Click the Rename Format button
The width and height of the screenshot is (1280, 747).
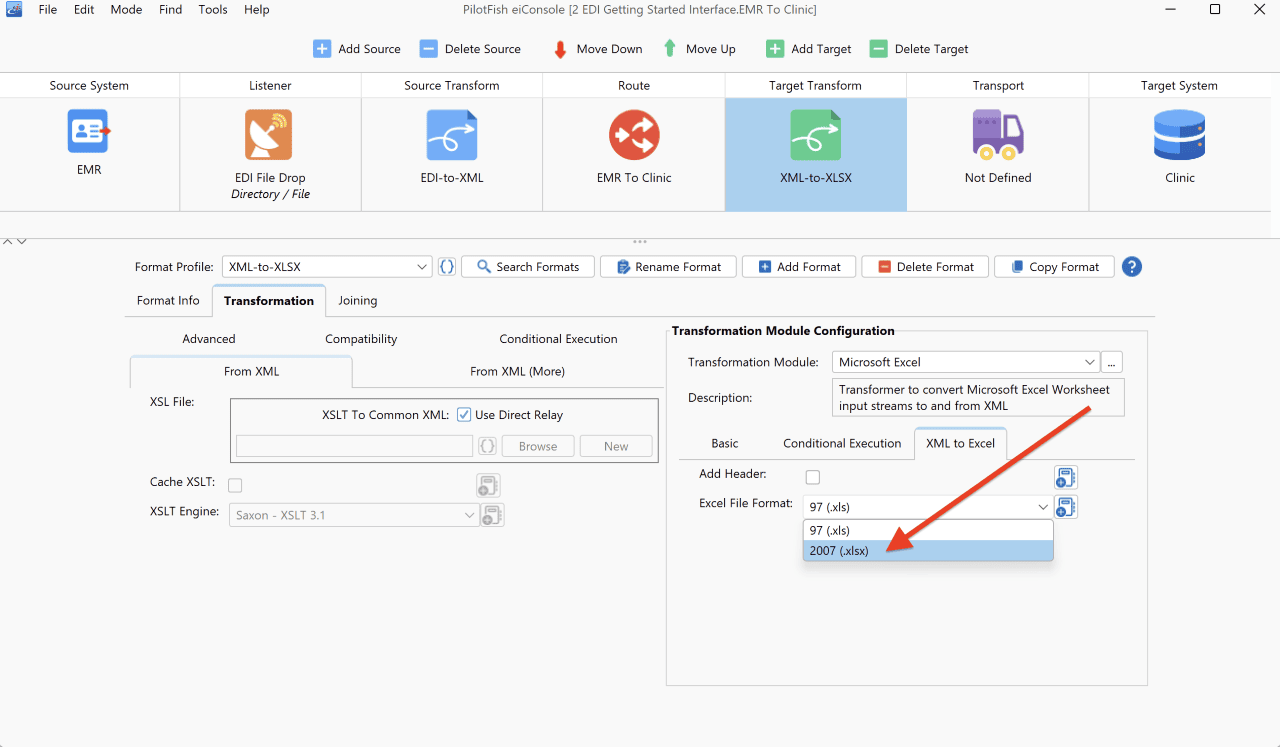[669, 267]
